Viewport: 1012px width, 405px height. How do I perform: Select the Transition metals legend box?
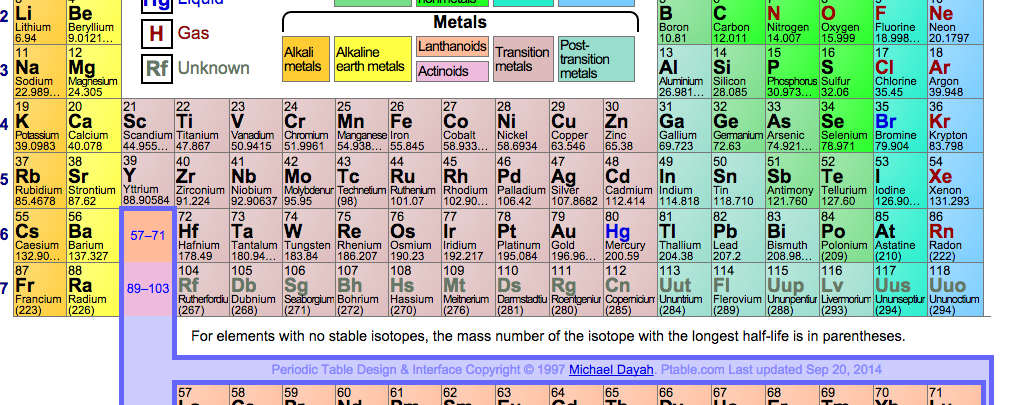click(x=523, y=59)
